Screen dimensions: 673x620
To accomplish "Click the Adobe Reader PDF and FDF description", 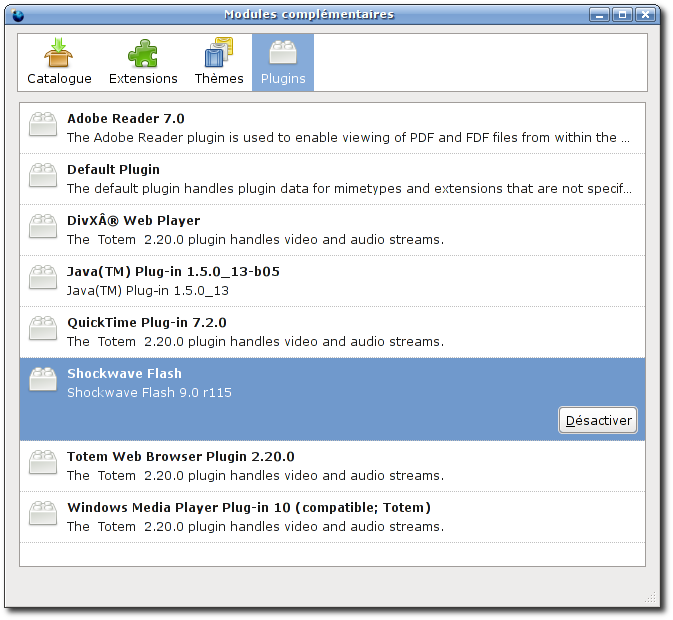I will pyautogui.click(x=349, y=138).
